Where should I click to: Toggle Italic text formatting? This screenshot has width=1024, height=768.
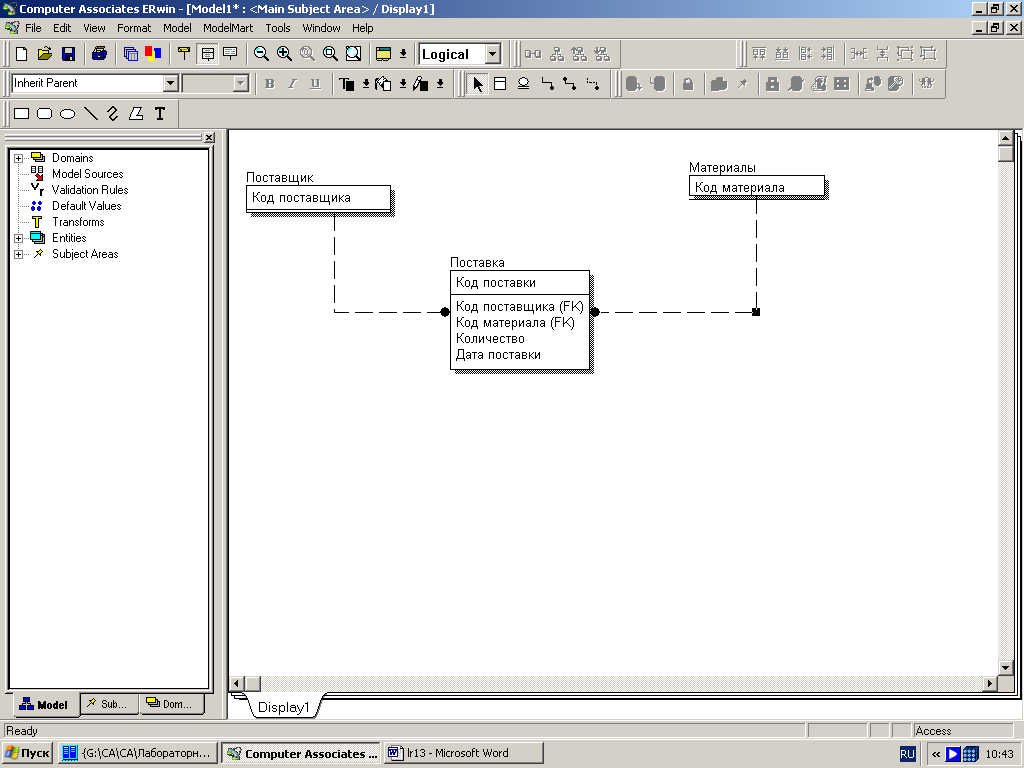click(293, 84)
